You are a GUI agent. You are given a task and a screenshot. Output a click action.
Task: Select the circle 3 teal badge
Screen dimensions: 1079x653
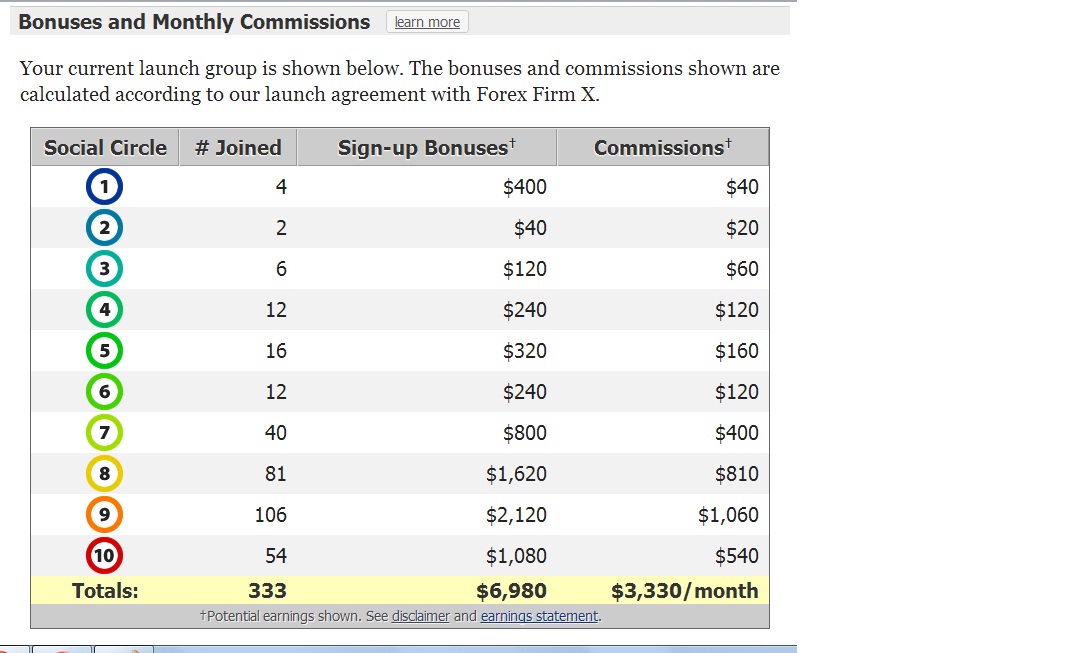[x=105, y=269]
